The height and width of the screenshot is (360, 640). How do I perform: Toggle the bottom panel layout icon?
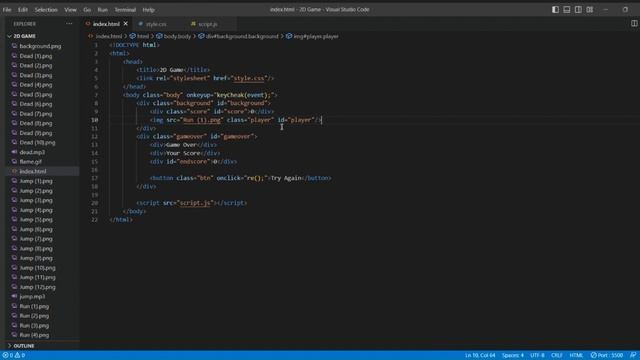567,9
